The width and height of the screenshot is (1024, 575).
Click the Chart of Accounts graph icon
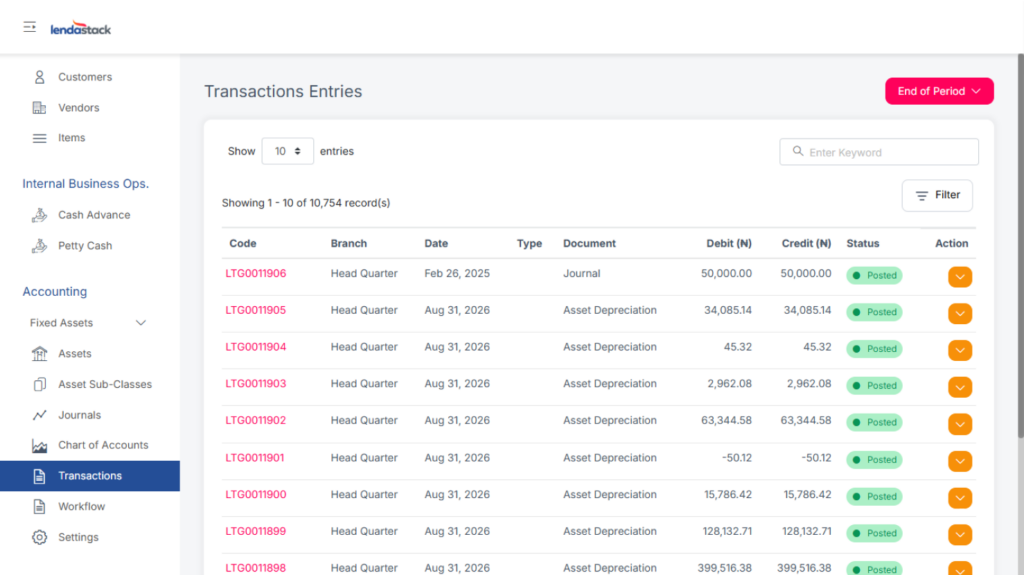40,446
